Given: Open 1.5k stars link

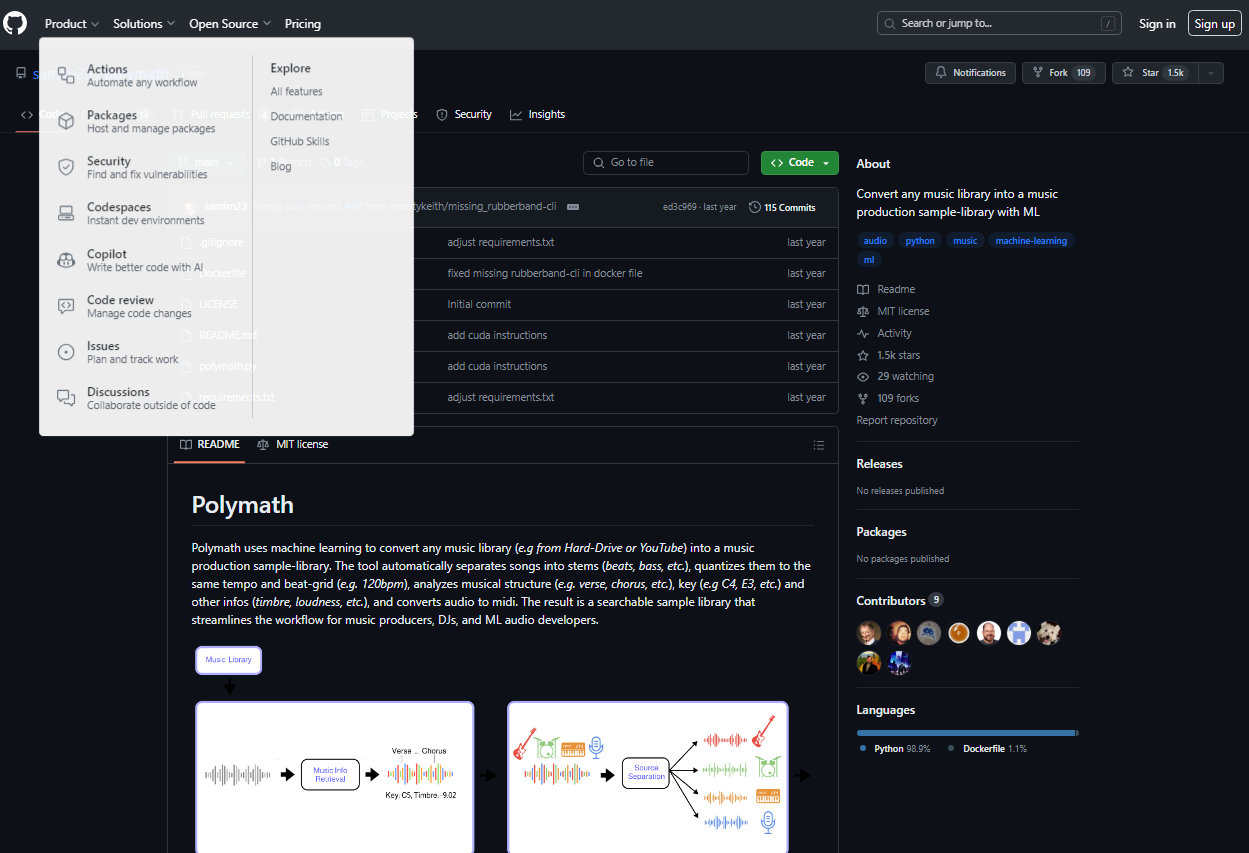Looking at the screenshot, I should point(889,355).
